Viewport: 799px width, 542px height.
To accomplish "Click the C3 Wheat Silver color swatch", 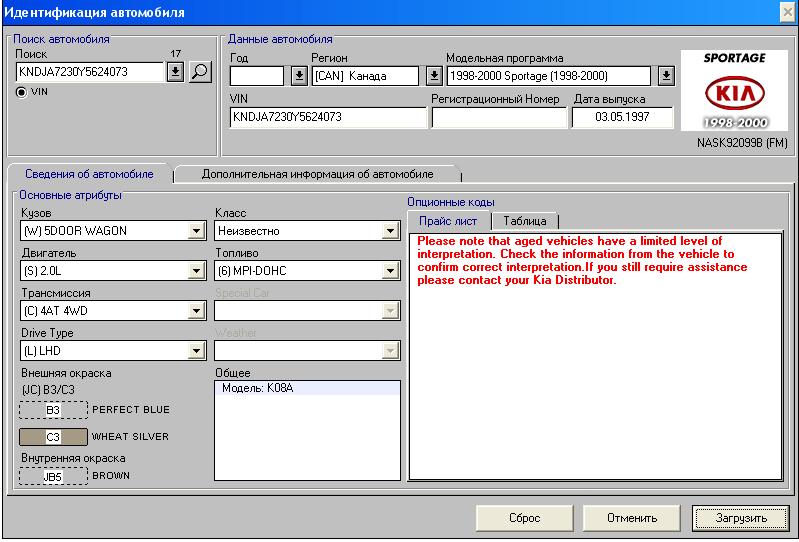I will pos(53,437).
